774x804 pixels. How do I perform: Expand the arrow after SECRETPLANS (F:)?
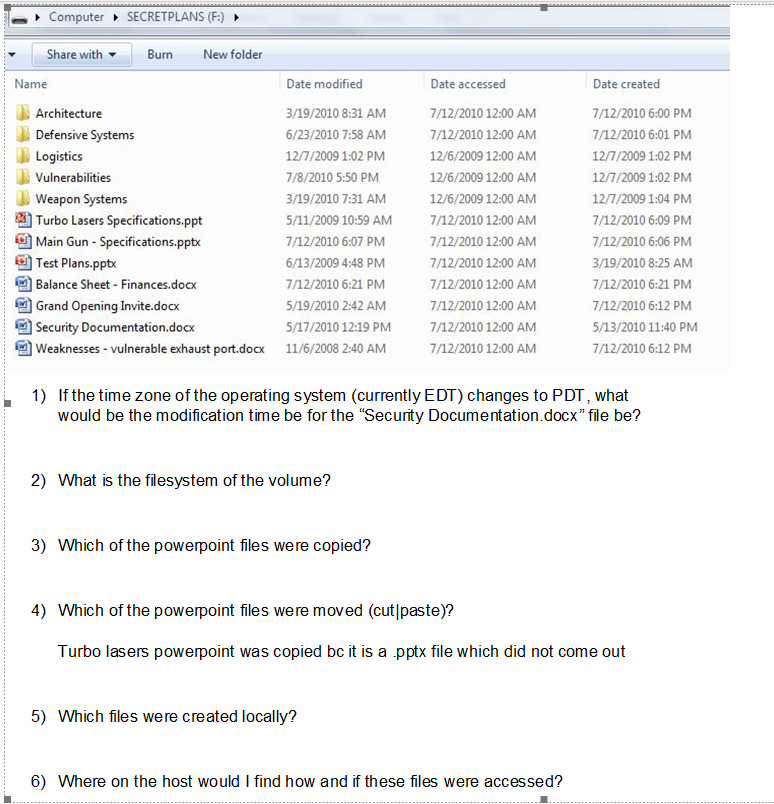point(236,17)
